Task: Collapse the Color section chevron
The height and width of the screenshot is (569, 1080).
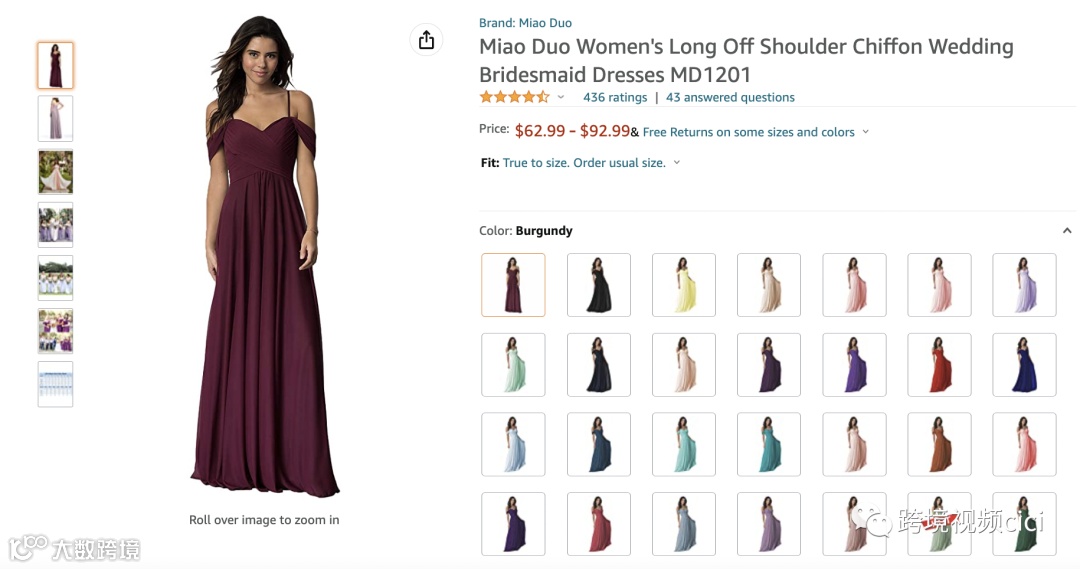Action: [x=1066, y=231]
